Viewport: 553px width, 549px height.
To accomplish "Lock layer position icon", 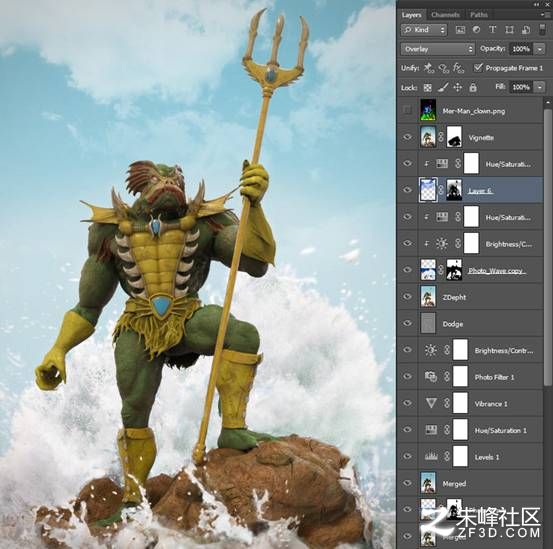I will (x=457, y=87).
